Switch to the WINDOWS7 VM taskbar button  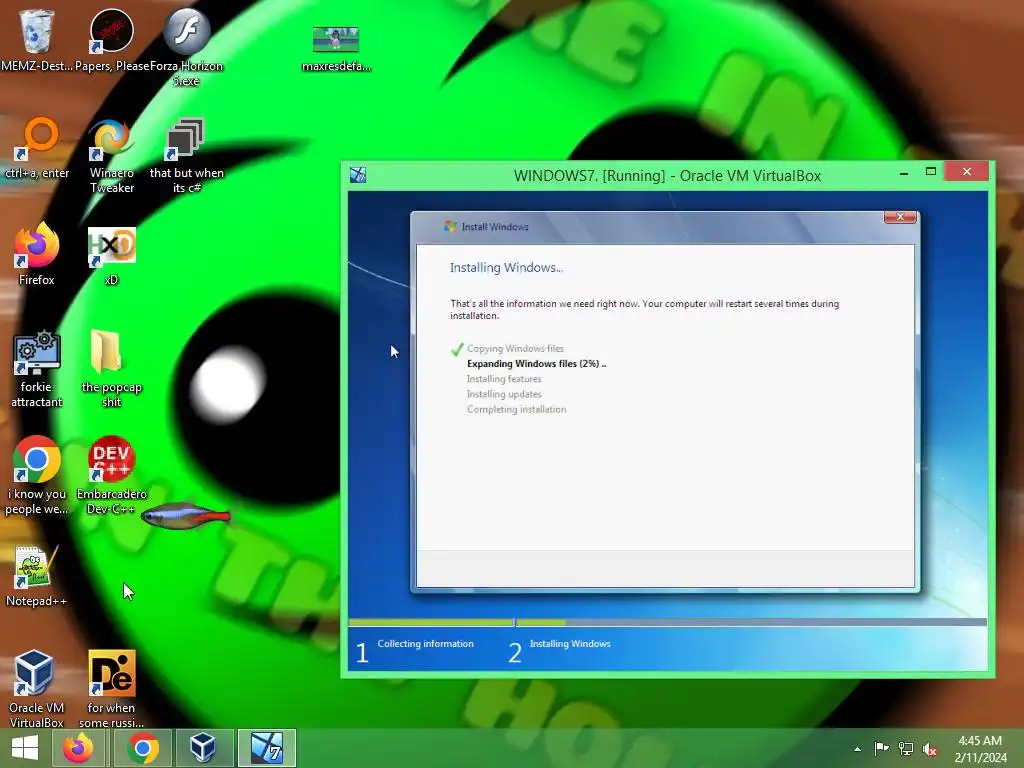pyautogui.click(x=266, y=748)
